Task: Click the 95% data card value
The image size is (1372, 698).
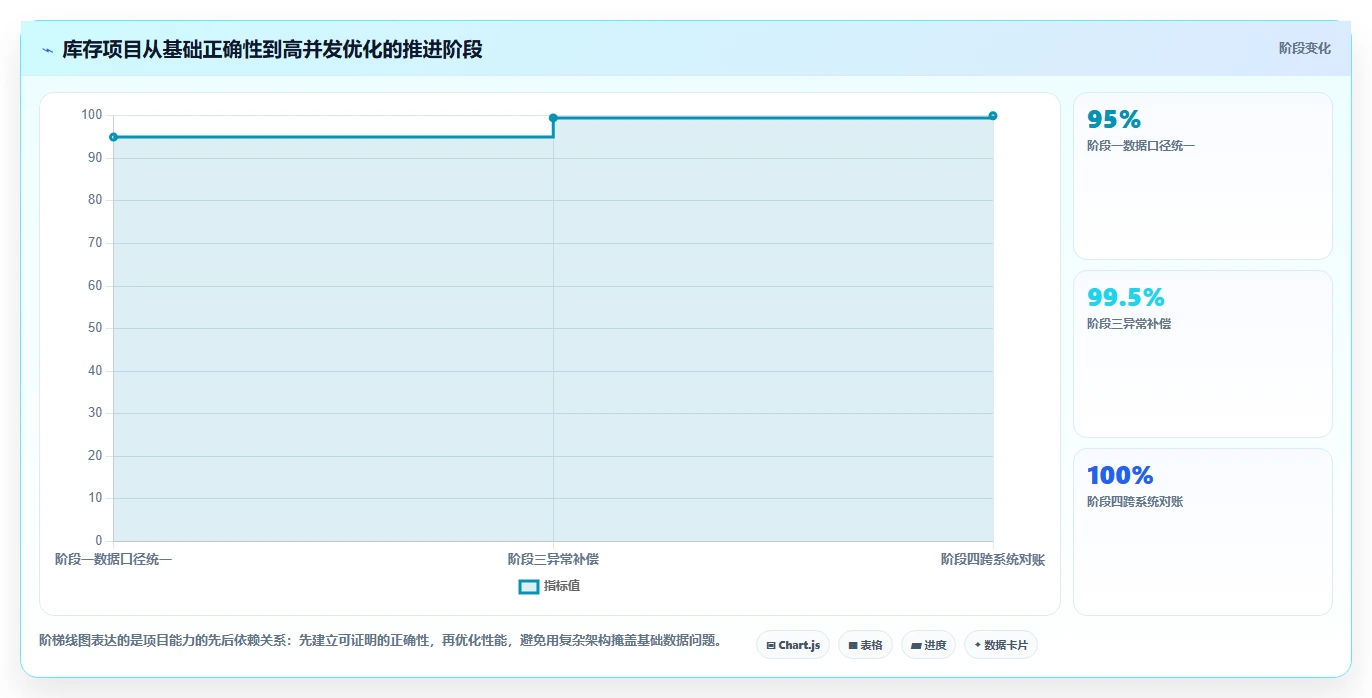Action: pyautogui.click(x=1114, y=120)
